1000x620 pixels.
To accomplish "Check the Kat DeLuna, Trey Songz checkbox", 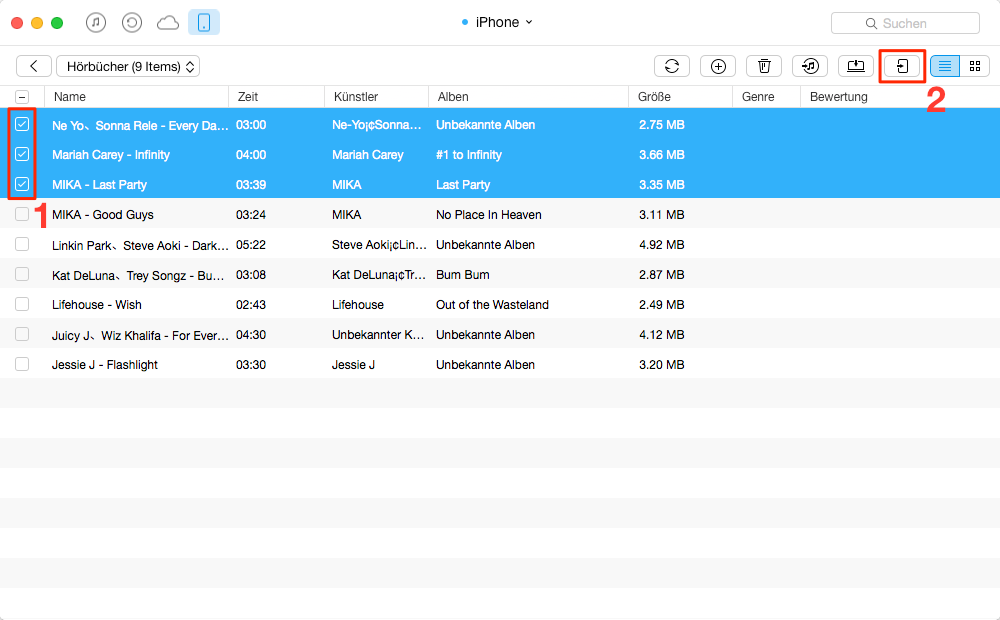I will (x=22, y=274).
